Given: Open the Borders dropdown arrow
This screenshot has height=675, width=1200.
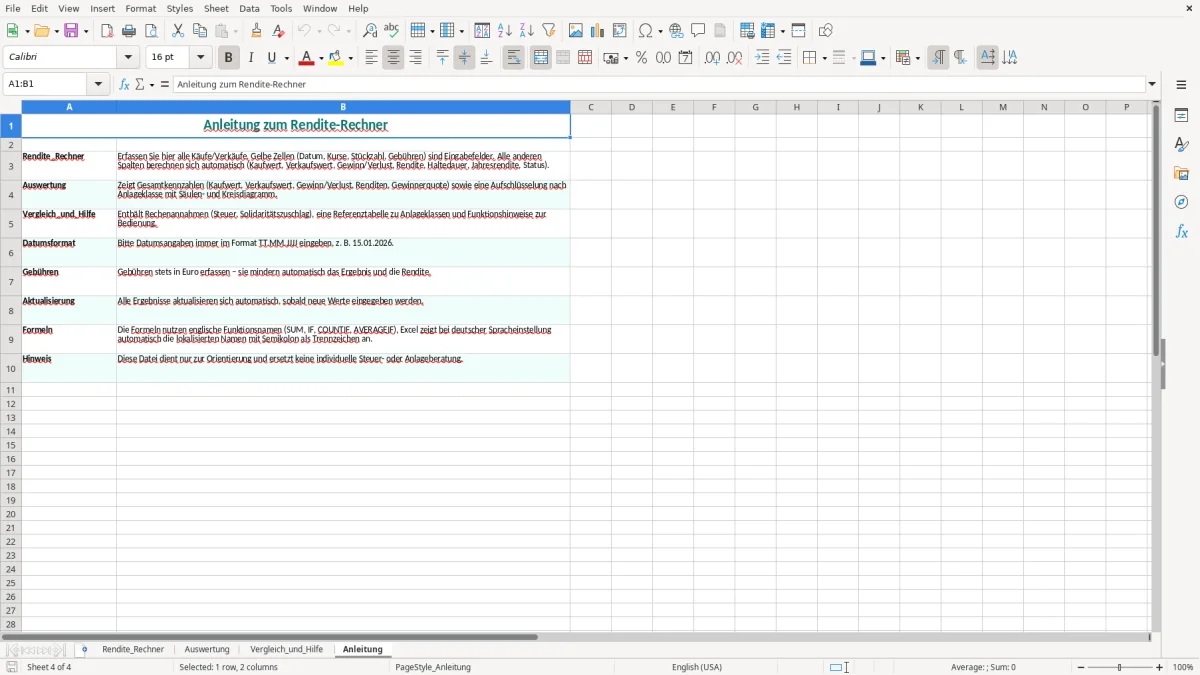Looking at the screenshot, I should tap(823, 58).
